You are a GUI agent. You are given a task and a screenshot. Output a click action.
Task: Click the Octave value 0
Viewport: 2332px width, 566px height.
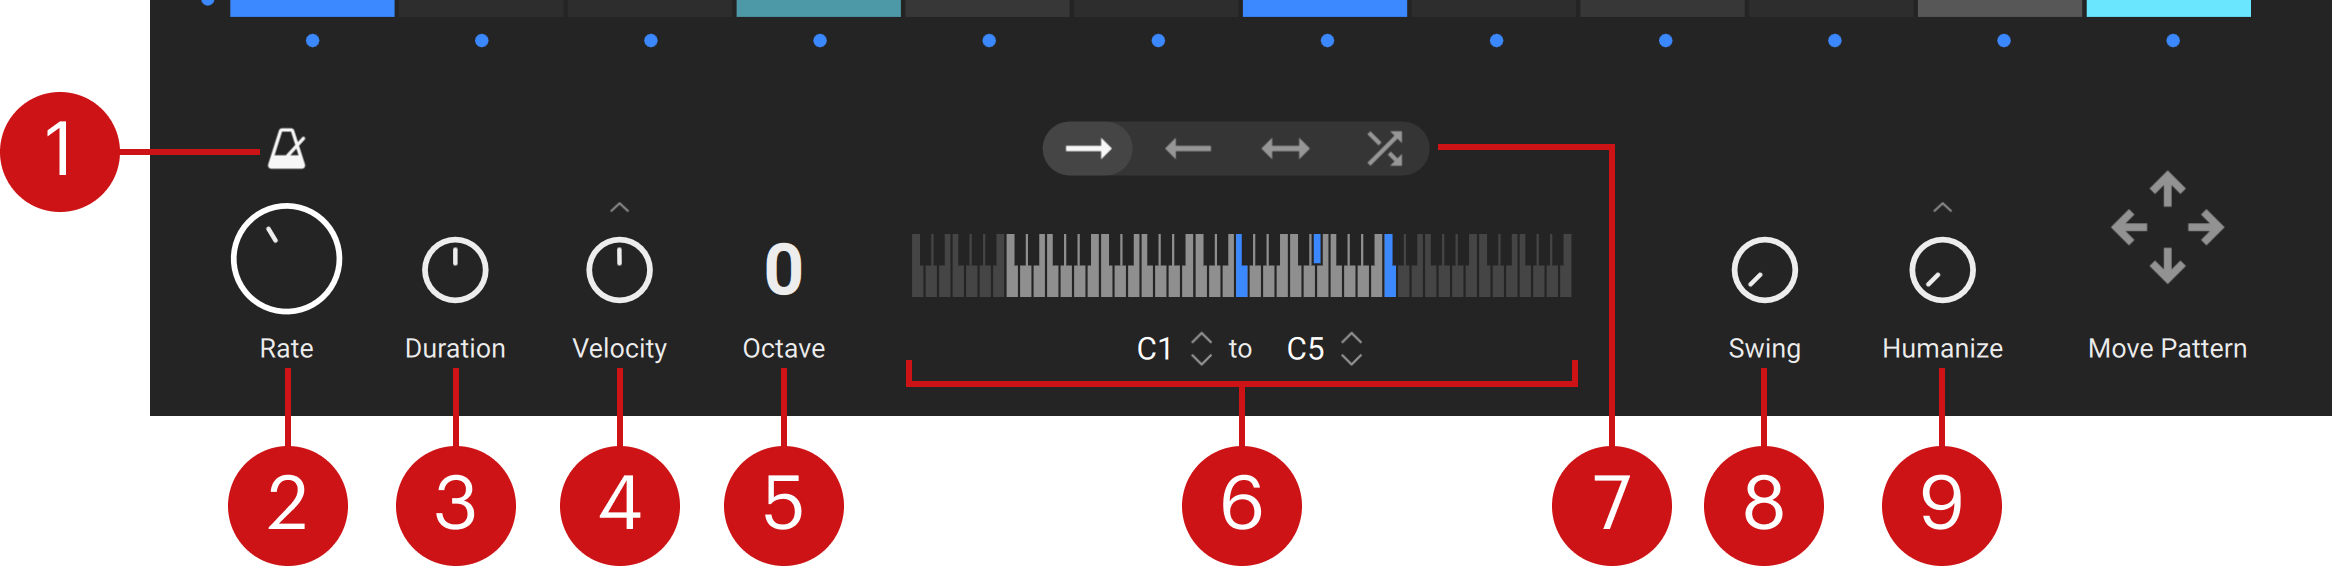pyautogui.click(x=783, y=270)
